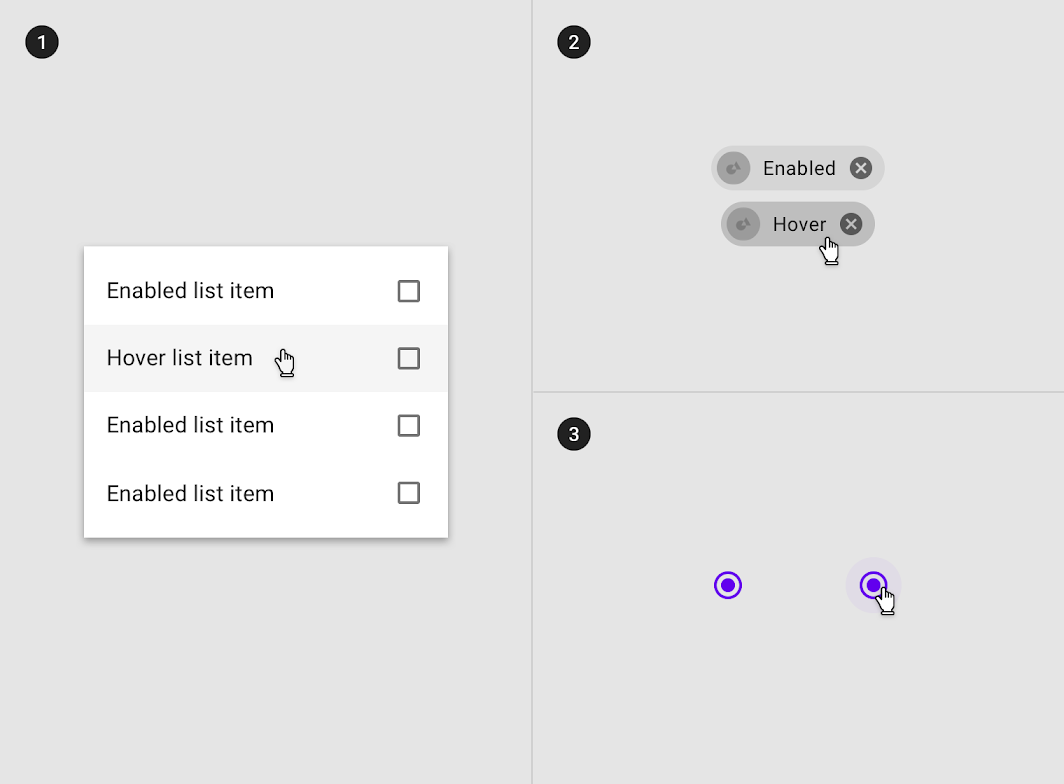Viewport: 1064px width, 784px height.
Task: Select the Hover list item text
Action: click(180, 358)
